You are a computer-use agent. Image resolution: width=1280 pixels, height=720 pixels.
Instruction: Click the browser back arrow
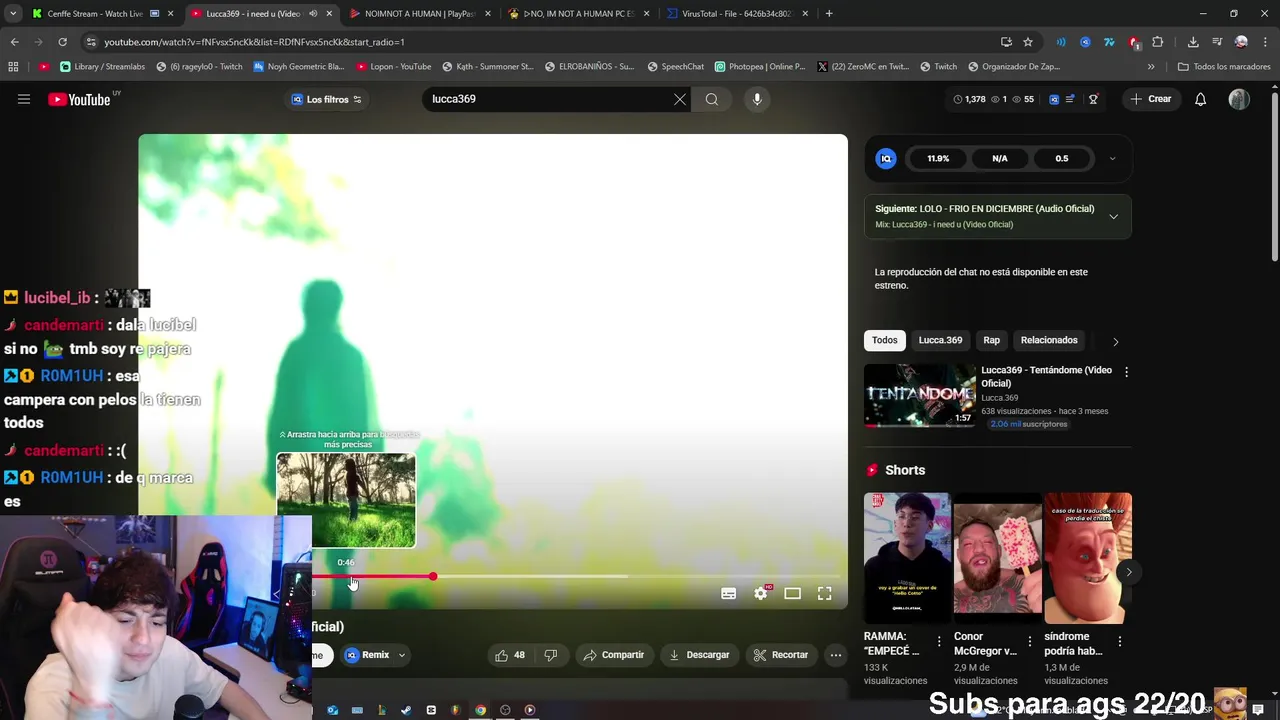point(15,42)
